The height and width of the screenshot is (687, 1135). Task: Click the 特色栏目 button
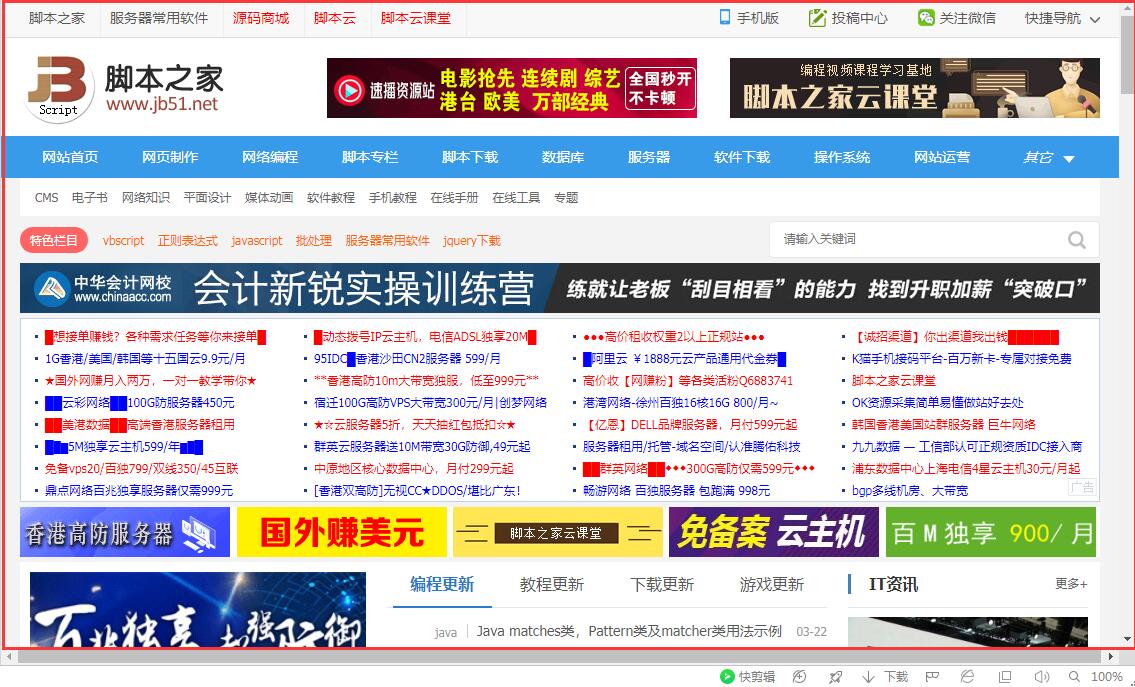click(54, 240)
